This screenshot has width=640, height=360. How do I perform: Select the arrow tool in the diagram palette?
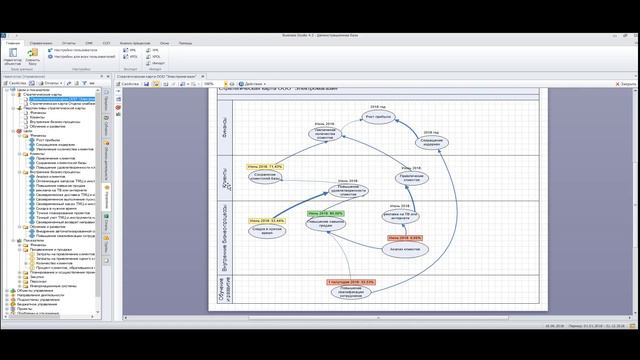click(x=118, y=92)
